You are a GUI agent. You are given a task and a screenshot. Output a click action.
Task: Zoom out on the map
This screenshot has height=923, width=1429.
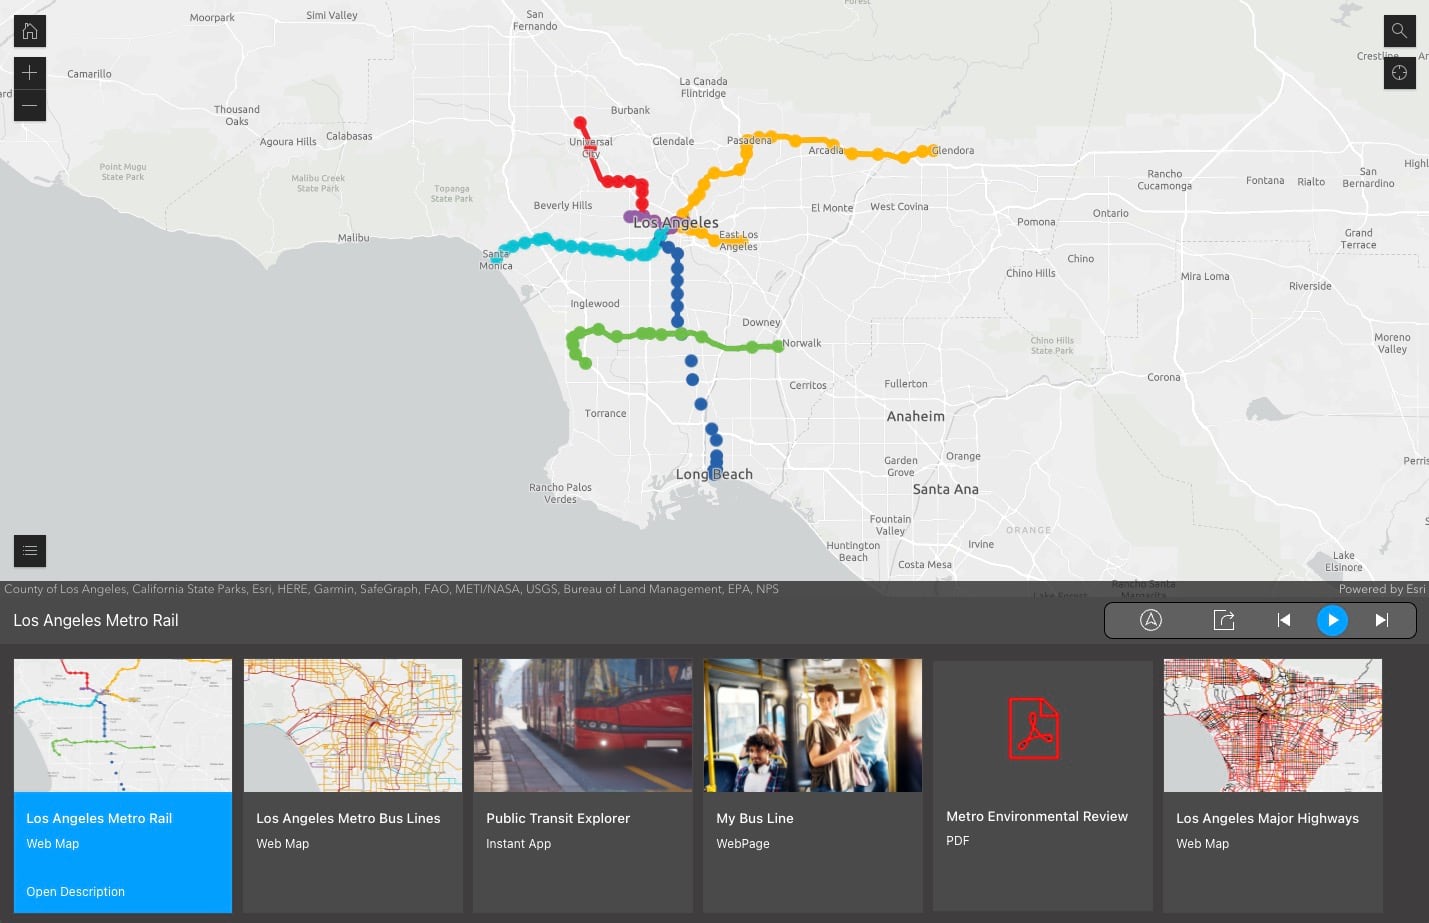click(29, 105)
